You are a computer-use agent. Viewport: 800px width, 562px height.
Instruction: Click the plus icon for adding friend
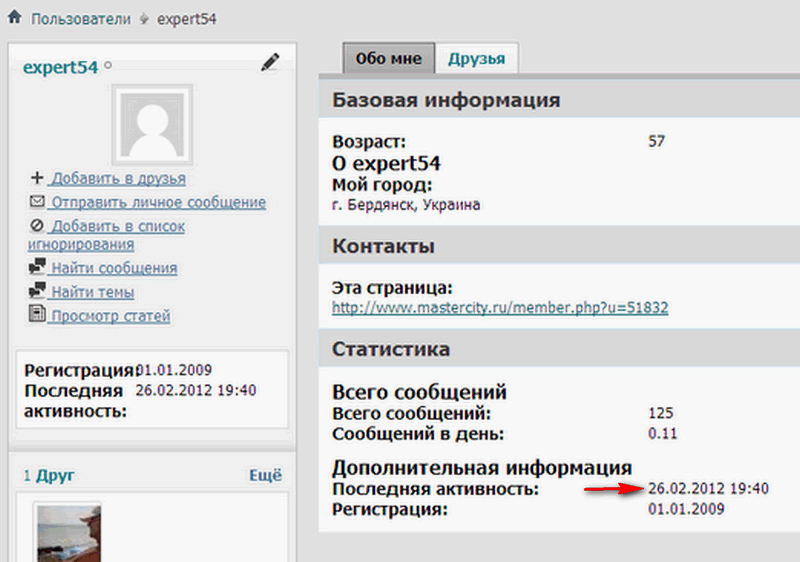37,177
